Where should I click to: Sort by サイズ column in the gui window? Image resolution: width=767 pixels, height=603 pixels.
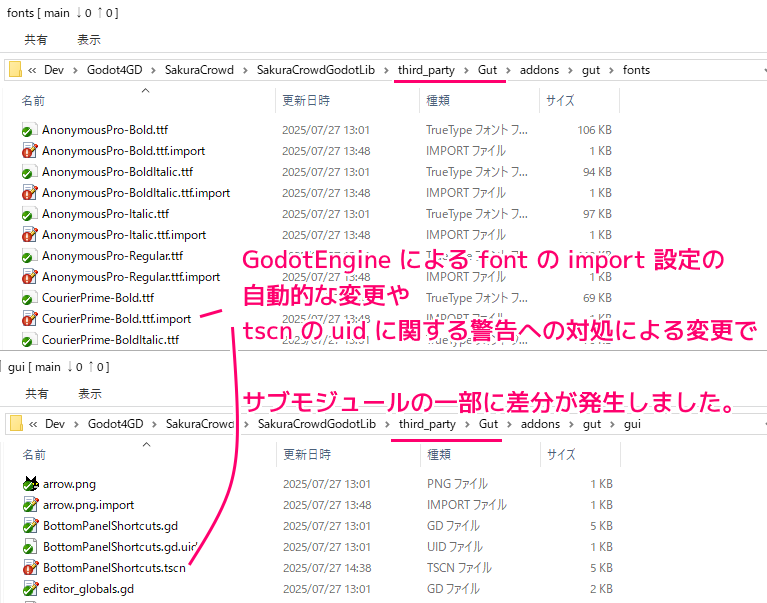pyautogui.click(x=560, y=455)
